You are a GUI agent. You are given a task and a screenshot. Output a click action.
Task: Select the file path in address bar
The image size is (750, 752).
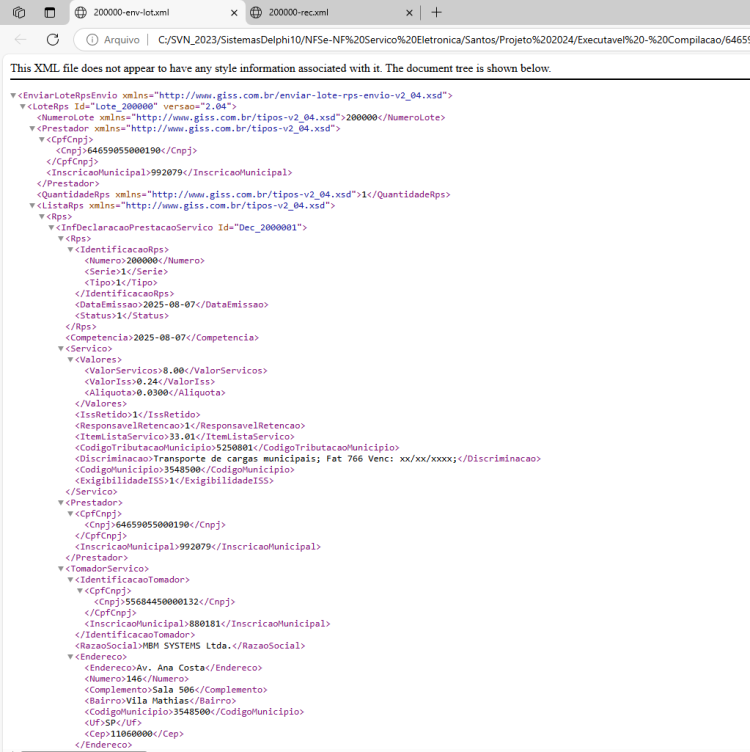point(453,40)
